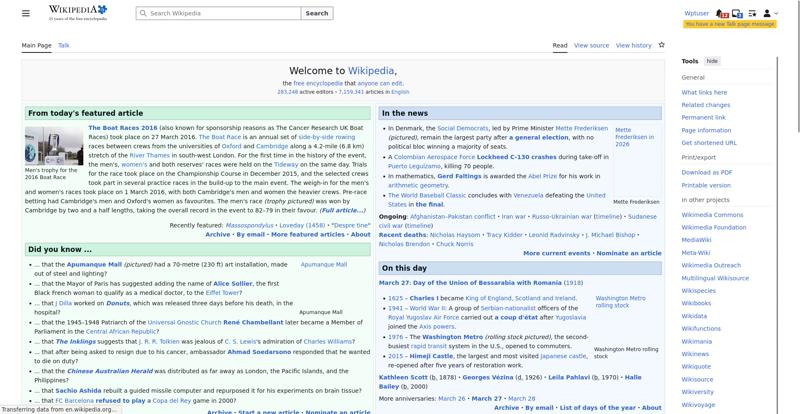This screenshot has height=414, width=800.
Task: Select the View source tab
Action: pos(591,45)
